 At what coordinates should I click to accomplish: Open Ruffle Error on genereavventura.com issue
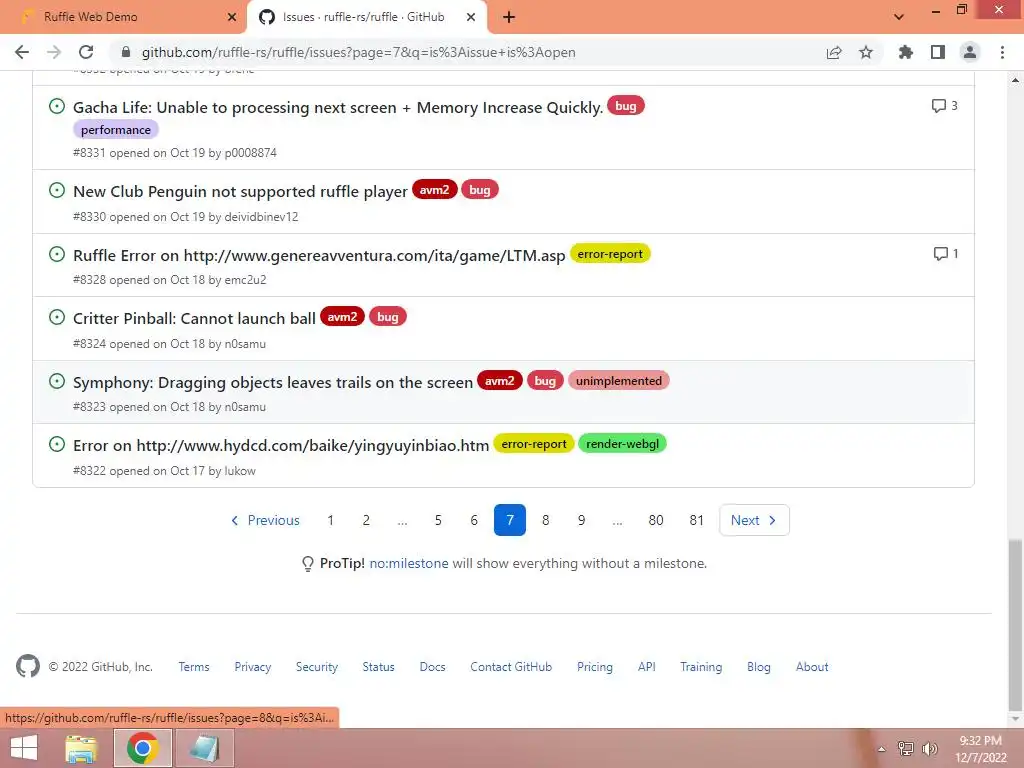(319, 255)
